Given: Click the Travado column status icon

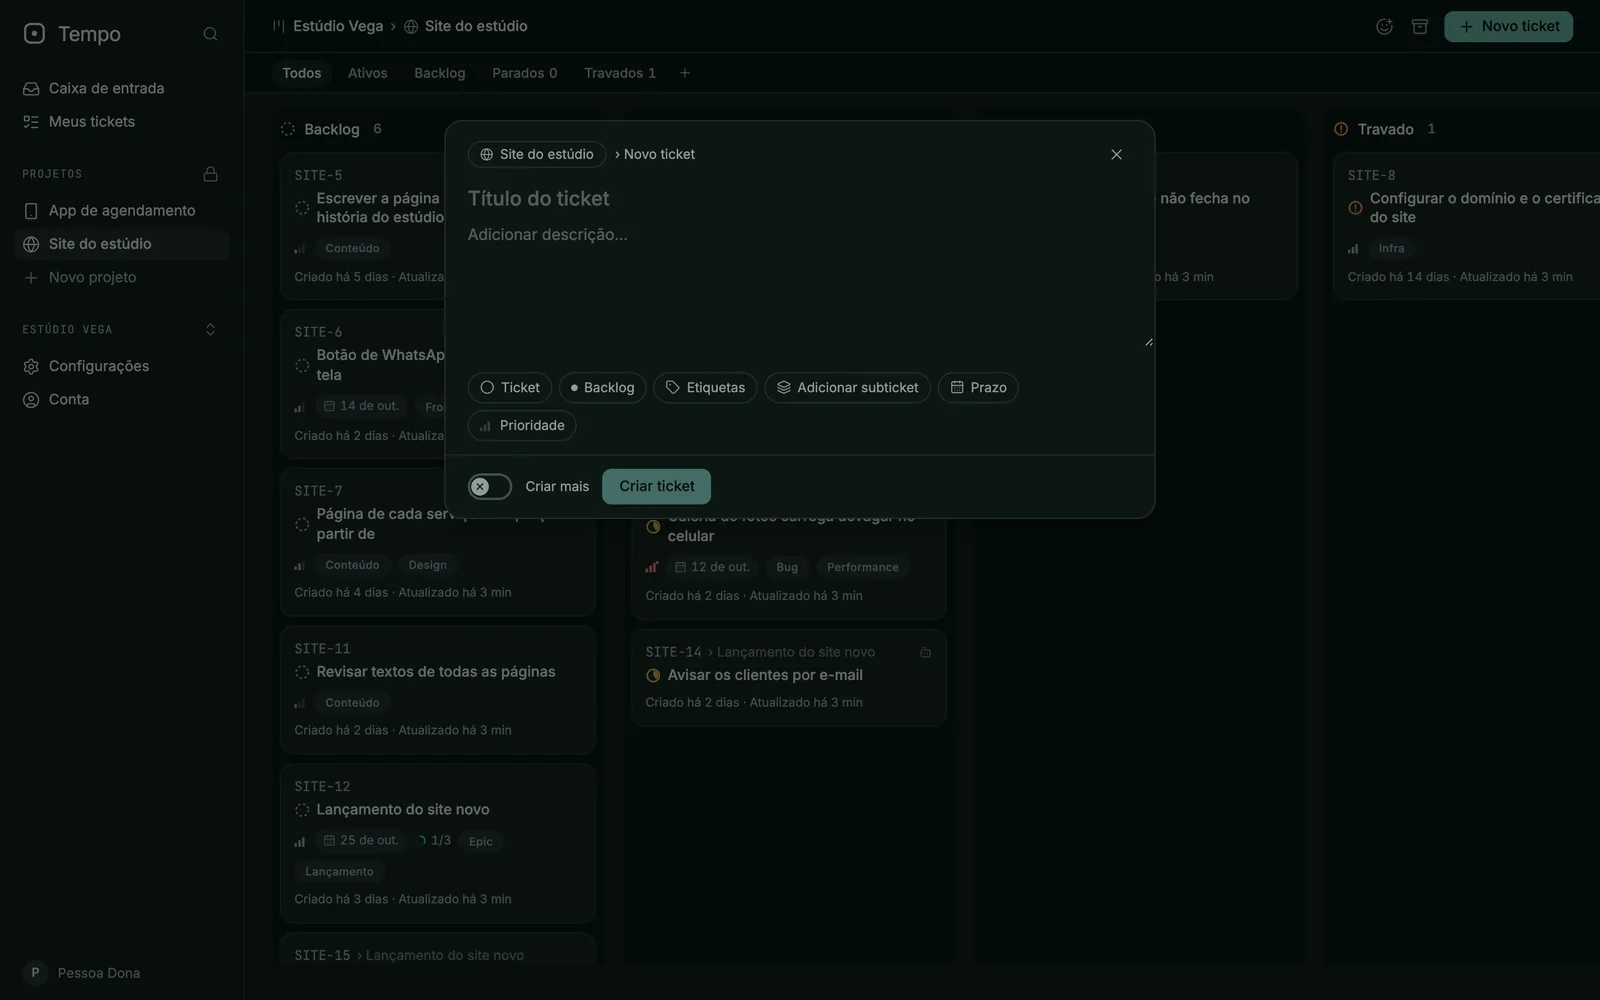Looking at the screenshot, I should click(x=1341, y=129).
